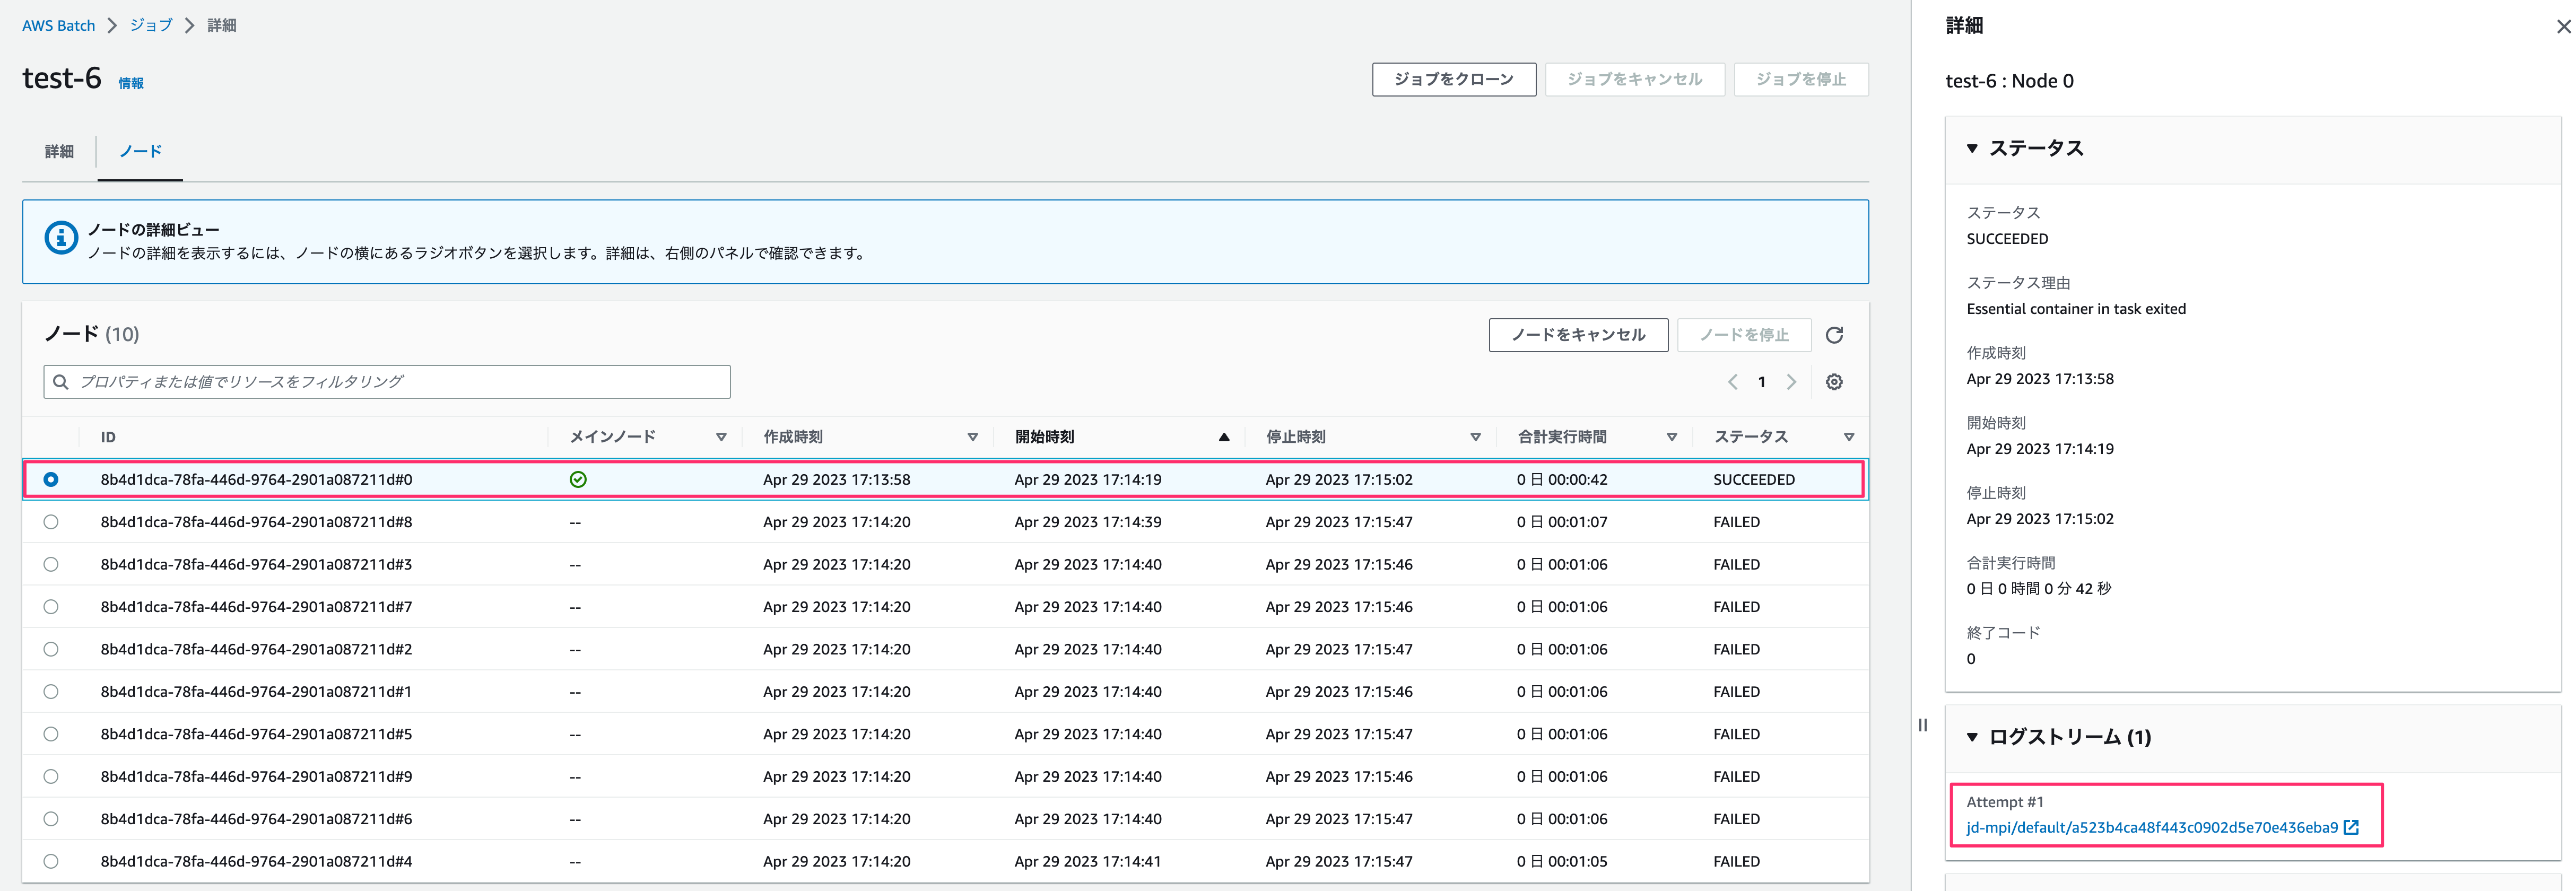Click the 情報 info link
This screenshot has width=2576, height=891.
tap(131, 83)
